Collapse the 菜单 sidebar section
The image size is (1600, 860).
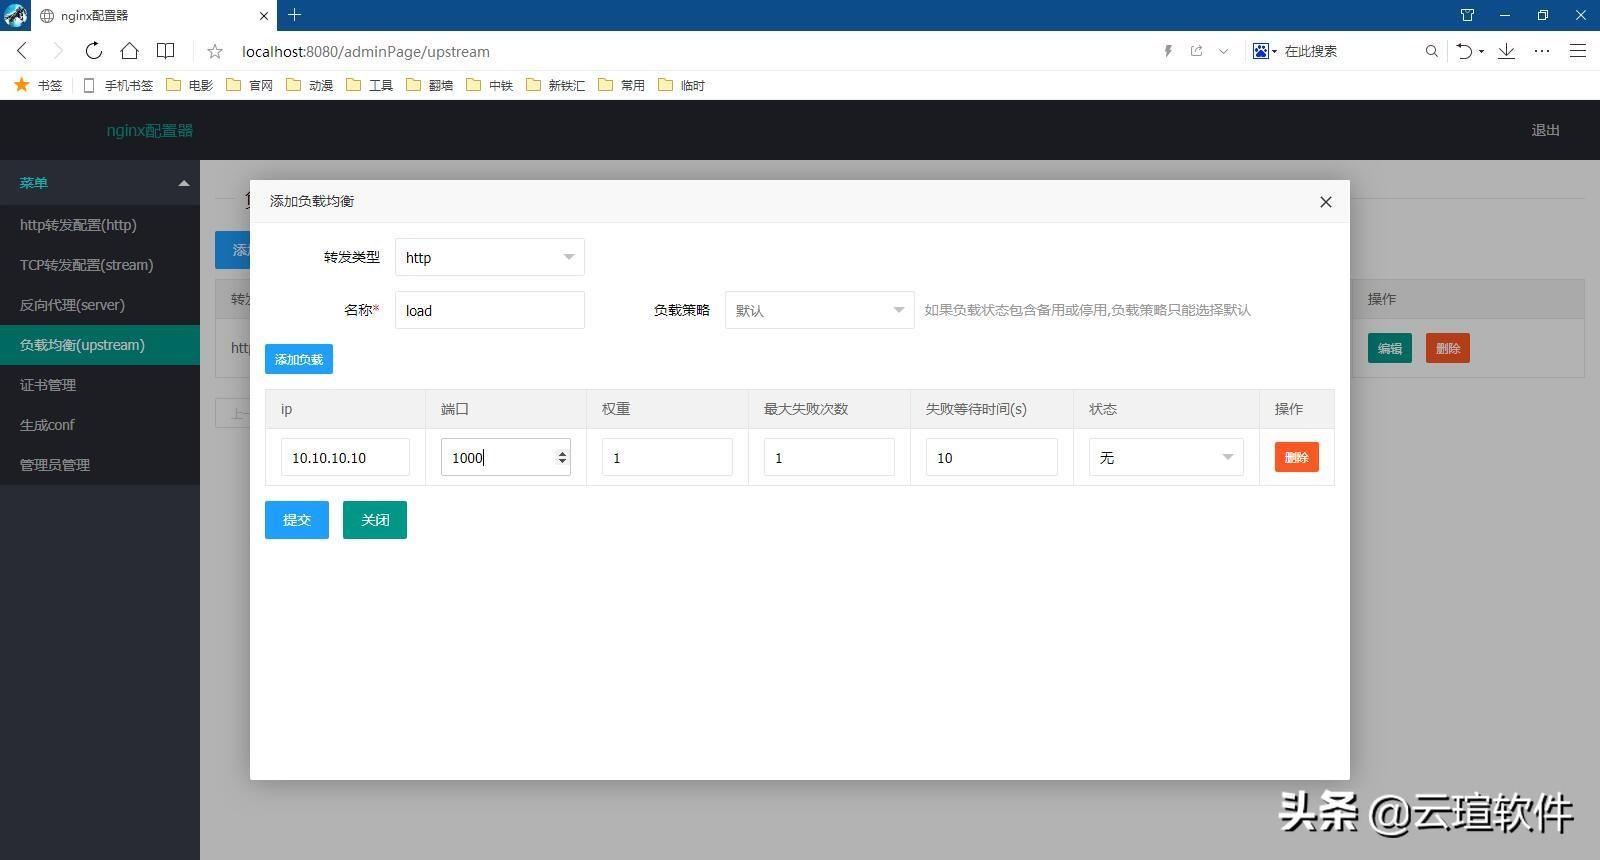point(100,183)
